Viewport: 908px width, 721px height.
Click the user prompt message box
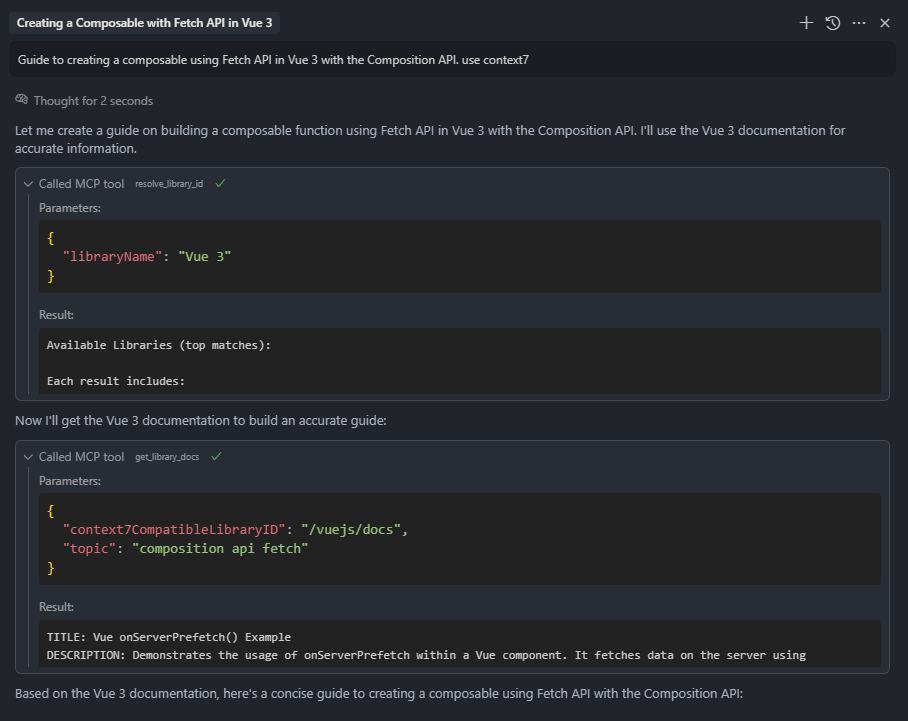pos(452,60)
